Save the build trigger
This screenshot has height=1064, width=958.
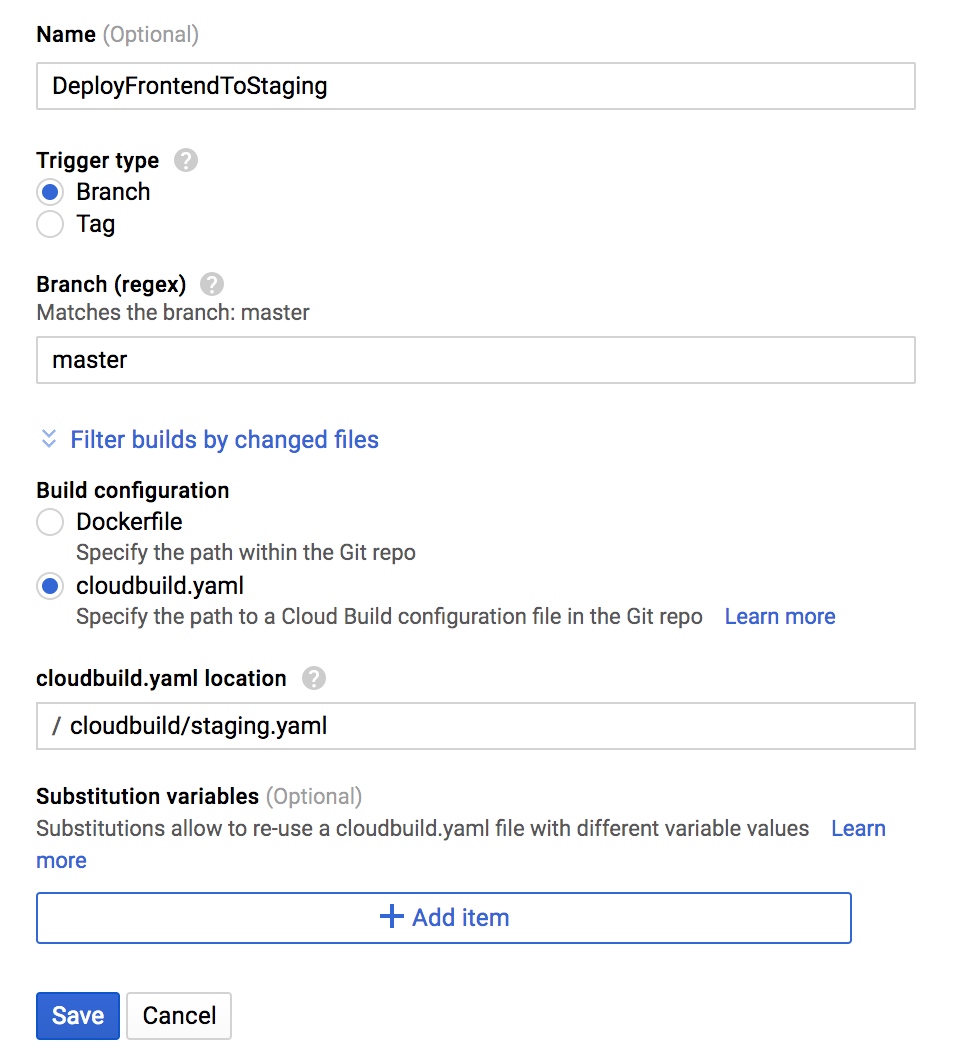[77, 1015]
